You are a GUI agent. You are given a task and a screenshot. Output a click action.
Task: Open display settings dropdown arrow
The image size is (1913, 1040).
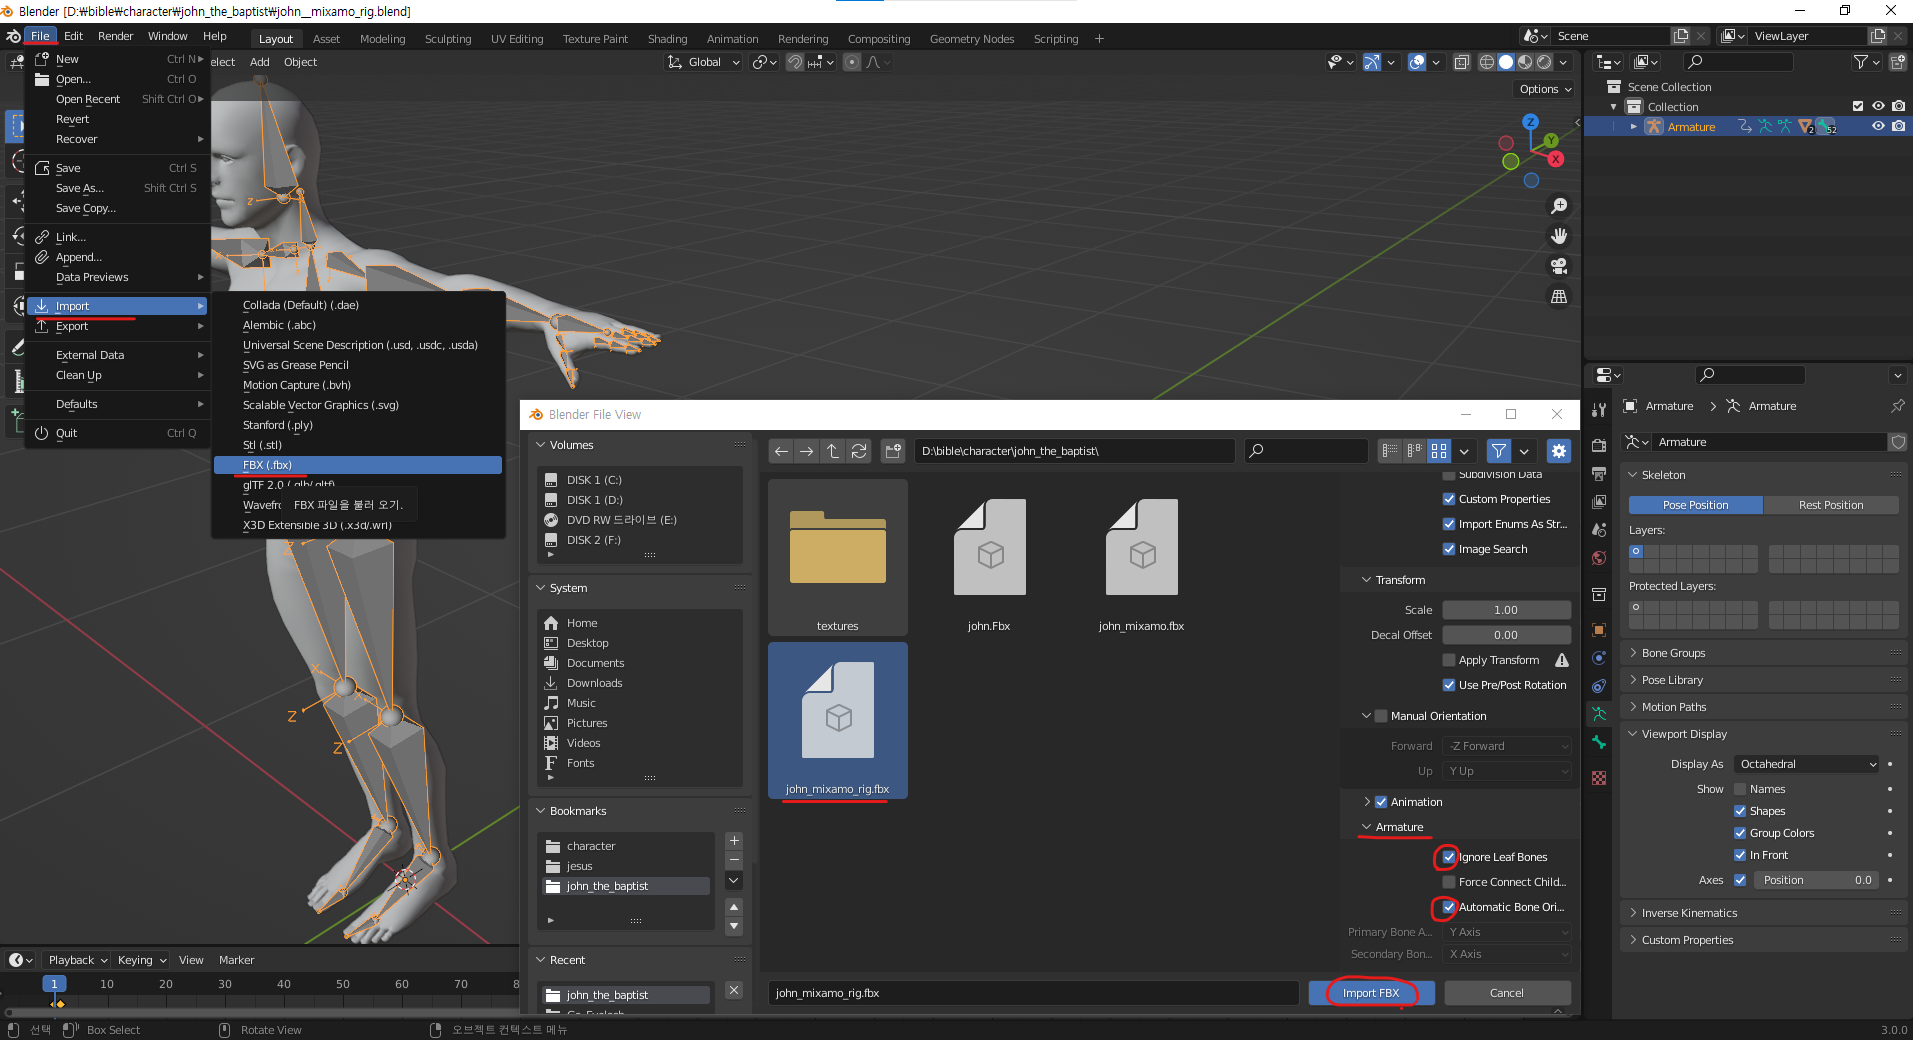1464,451
